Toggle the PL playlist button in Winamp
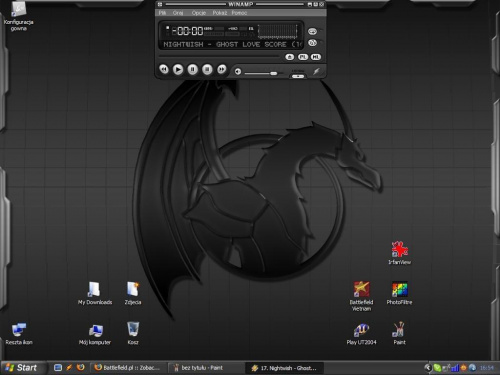 coord(303,57)
